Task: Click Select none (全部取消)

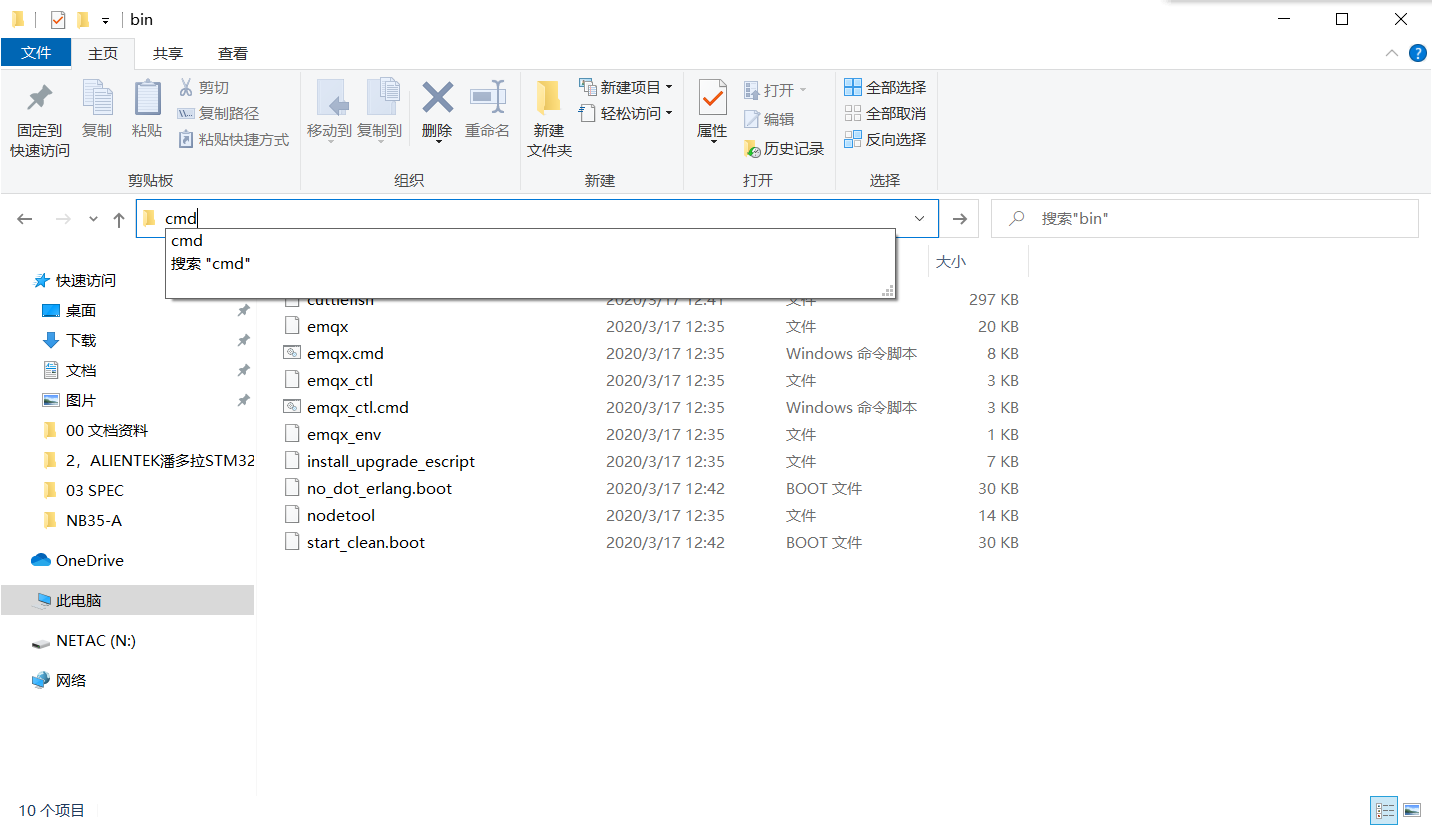Action: coord(885,114)
